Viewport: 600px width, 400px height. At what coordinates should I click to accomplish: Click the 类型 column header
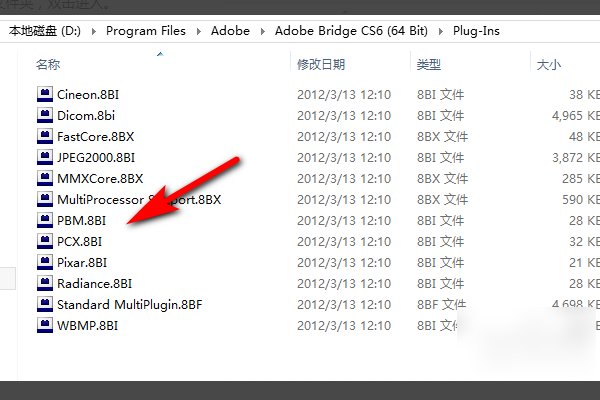point(428,65)
